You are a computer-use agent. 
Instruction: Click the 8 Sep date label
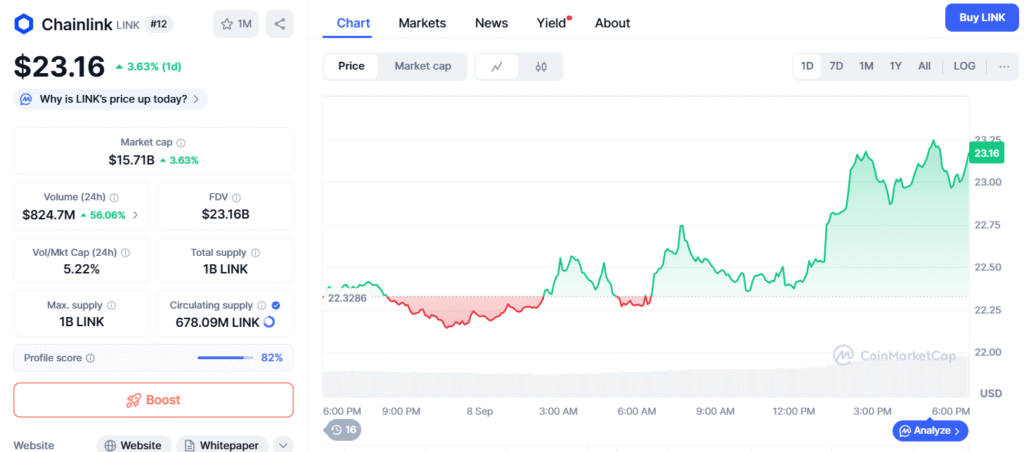tap(479, 412)
